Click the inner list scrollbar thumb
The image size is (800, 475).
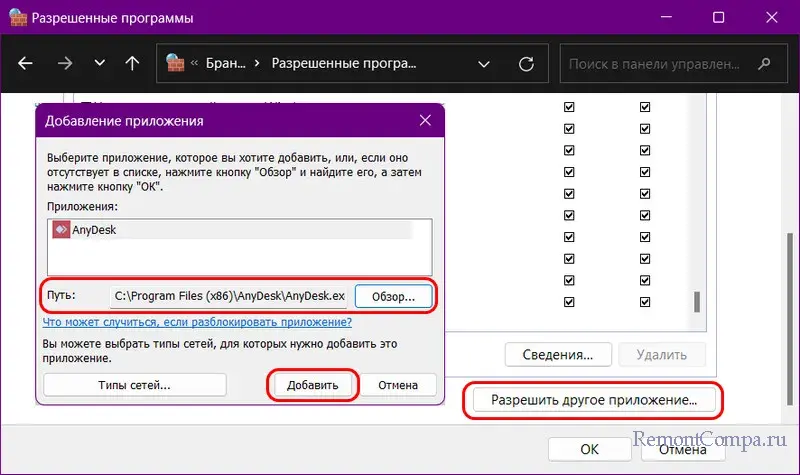(696, 302)
